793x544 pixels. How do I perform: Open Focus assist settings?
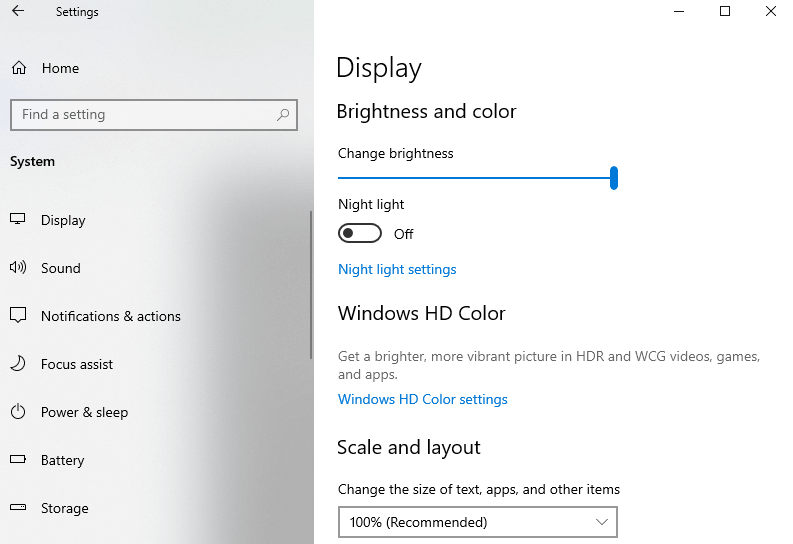[77, 364]
